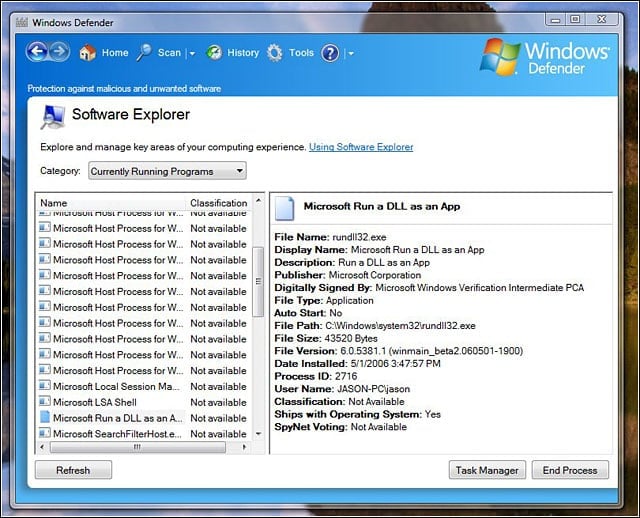Click the Help question mark icon
Viewport: 640px width, 518px height.
click(330, 53)
